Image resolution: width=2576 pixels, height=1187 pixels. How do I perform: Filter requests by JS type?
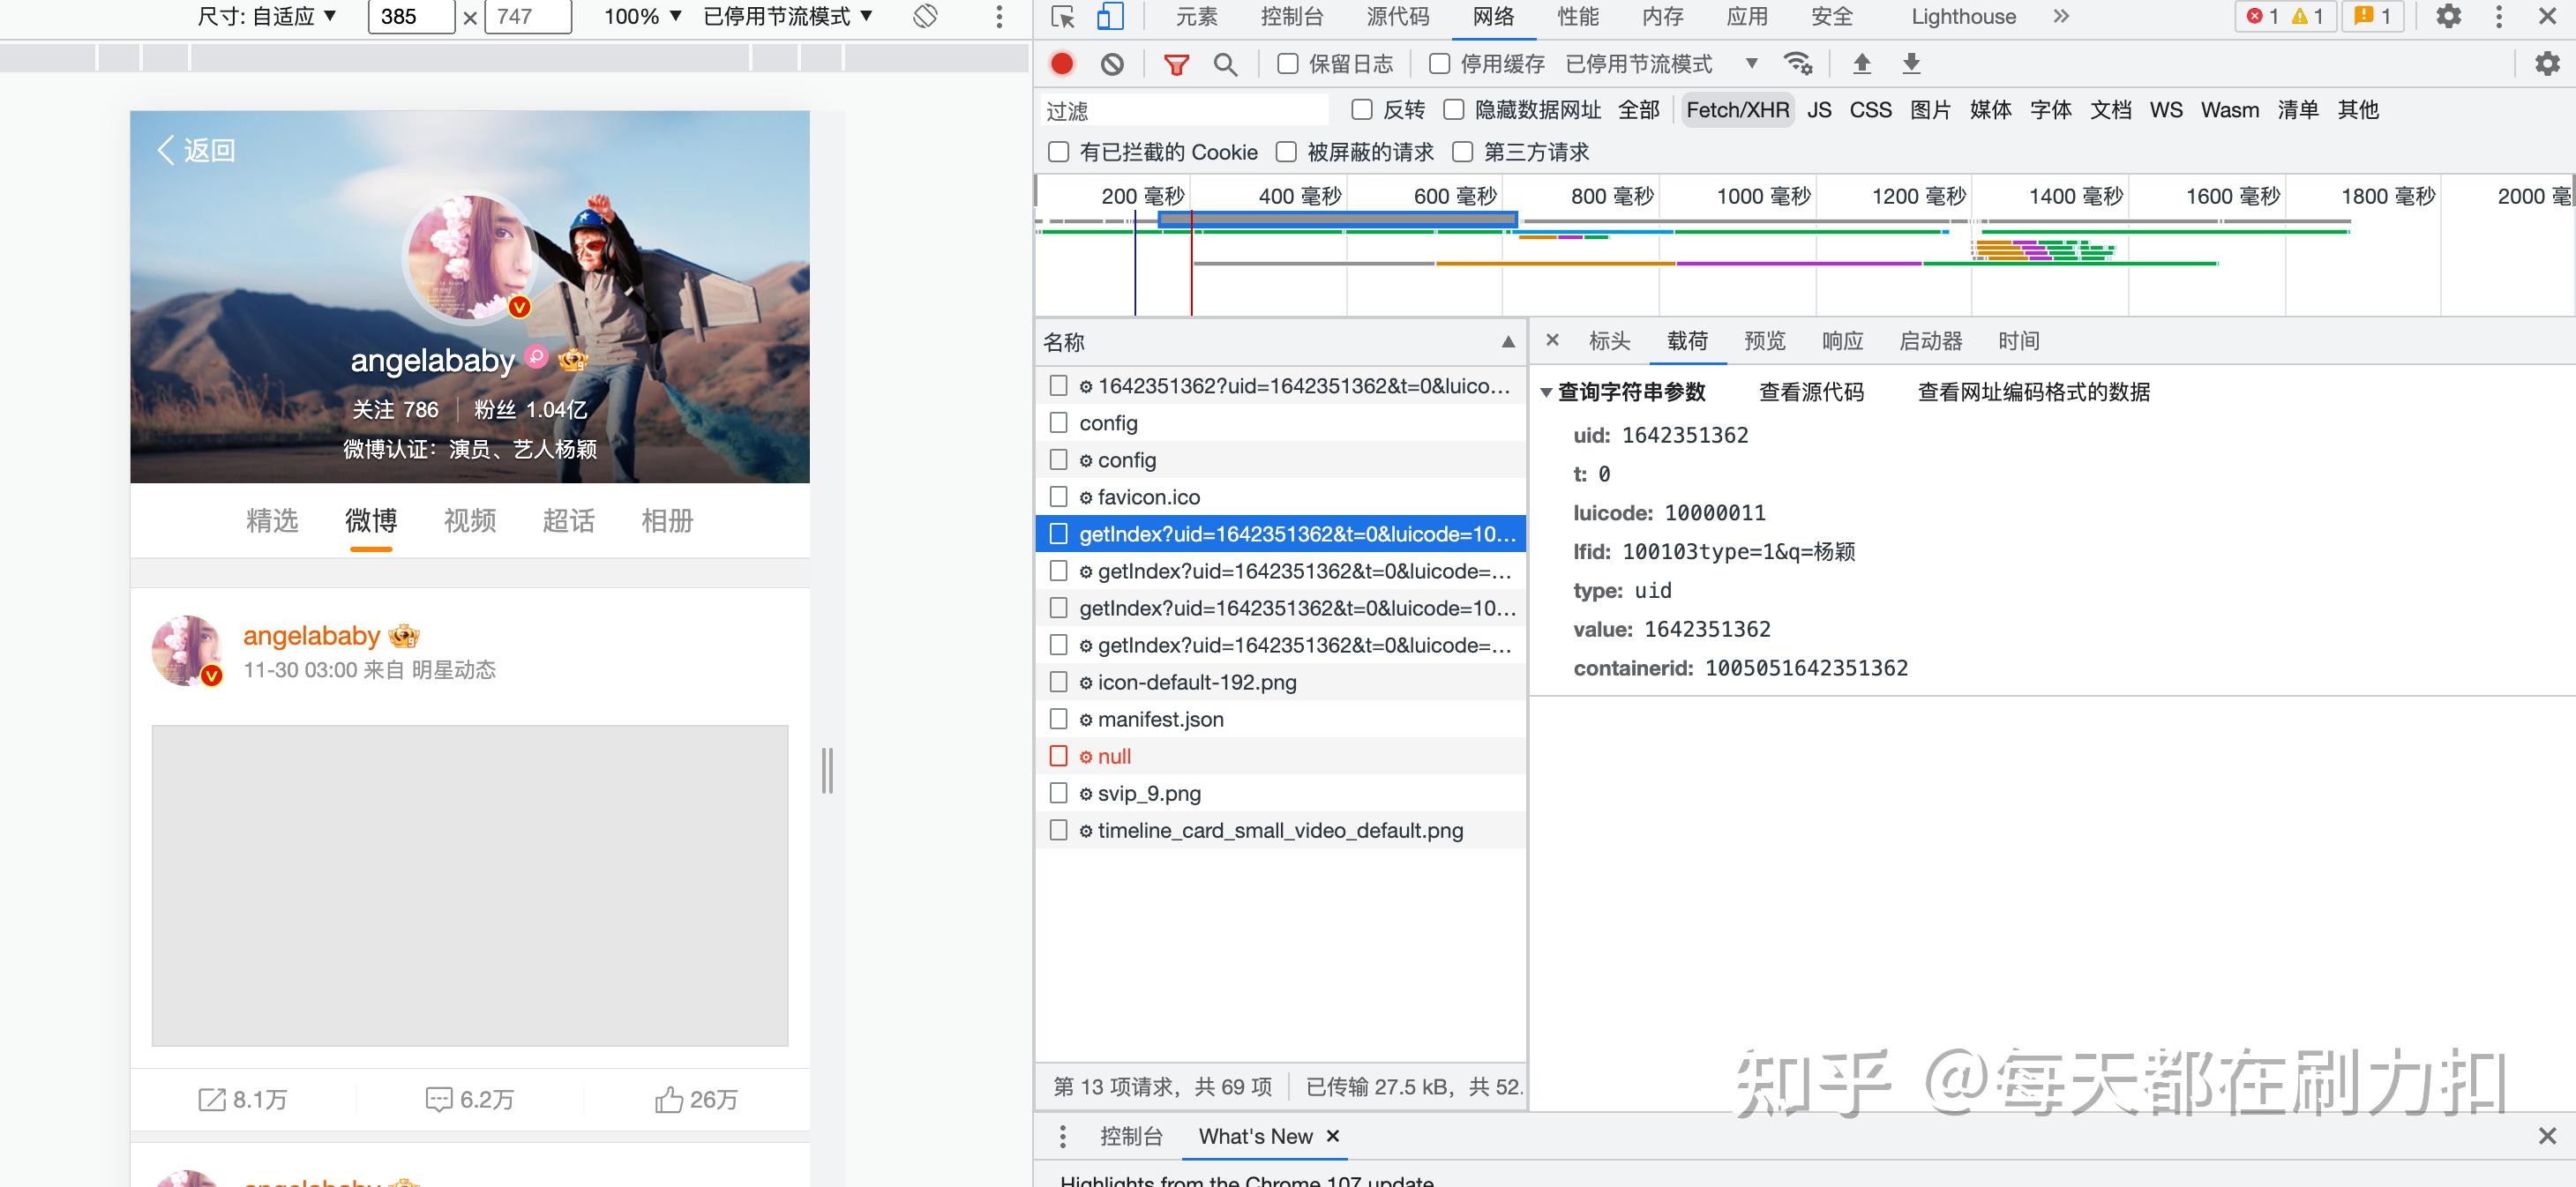[1819, 110]
